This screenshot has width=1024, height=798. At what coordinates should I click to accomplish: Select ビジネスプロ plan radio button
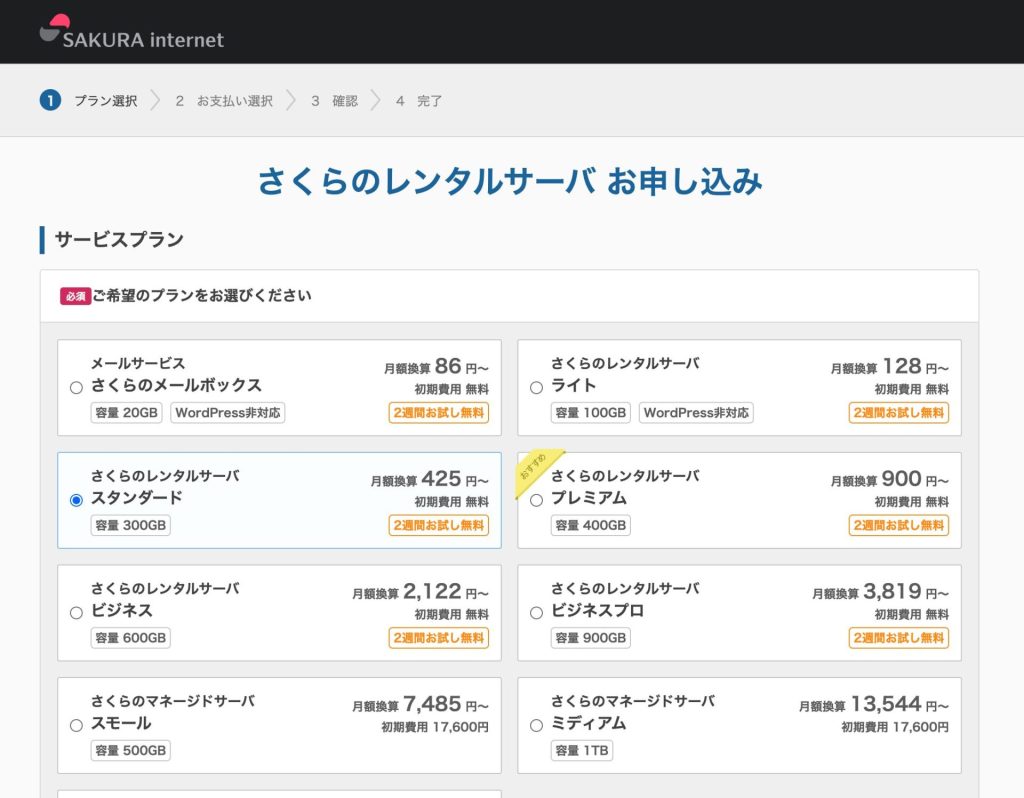536,613
